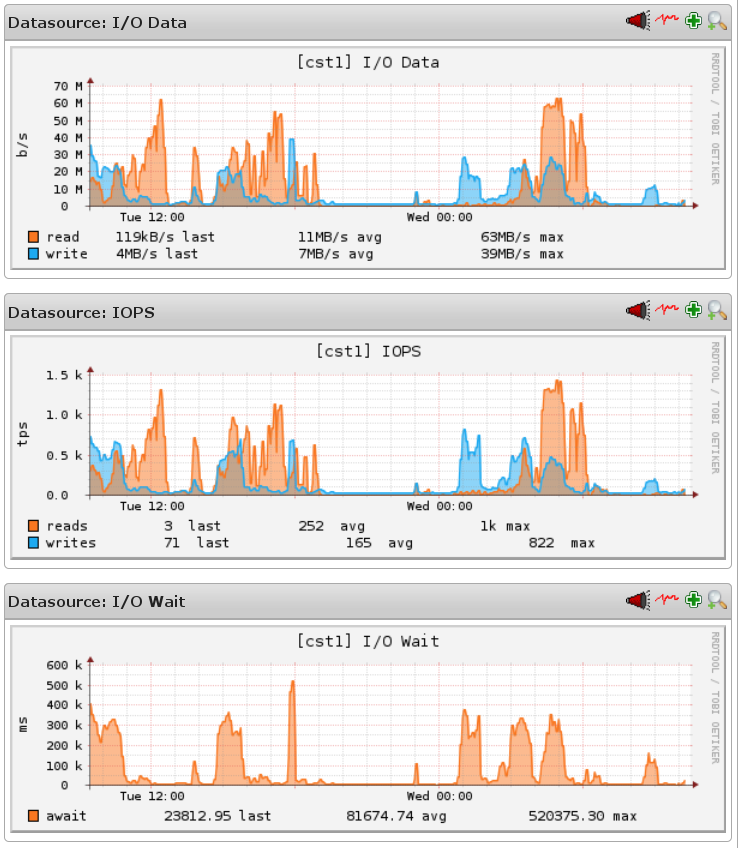The image size is (739, 848).
Task: Click the orange read legend swatch
Action: click(34, 237)
